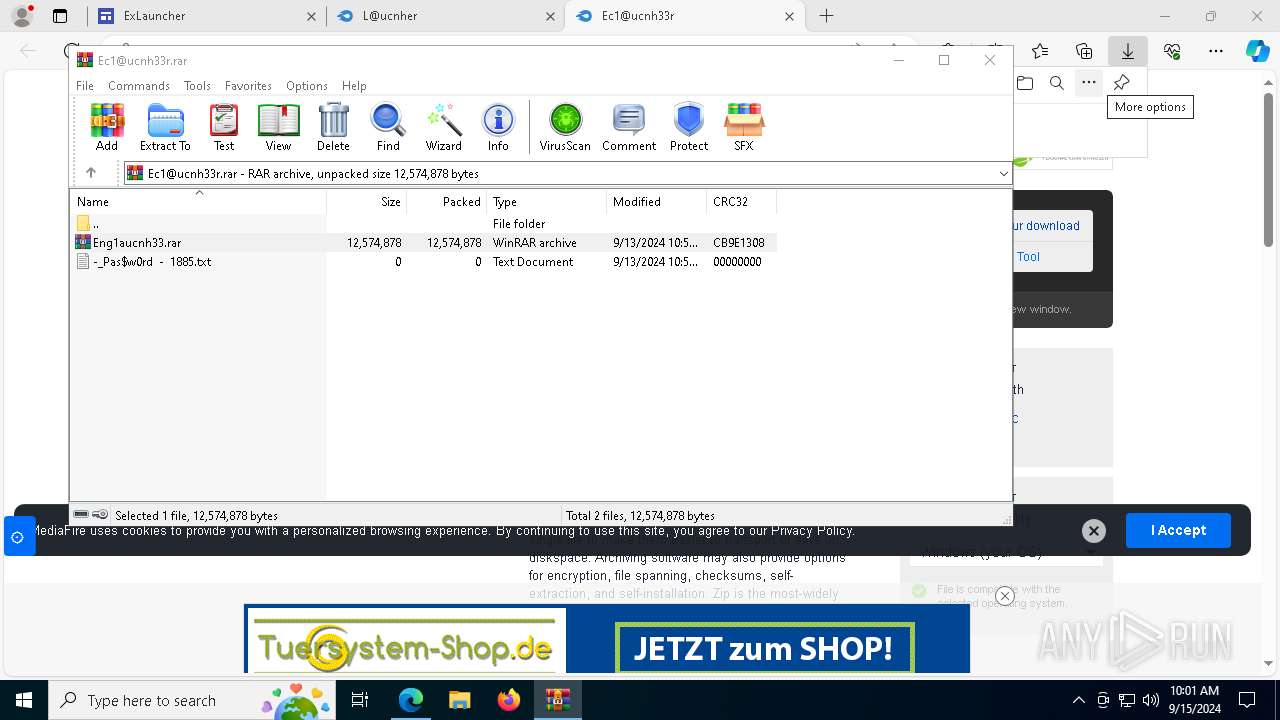Screen dimensions: 1280x720
Task: Close the Tuersystem-Shop ad
Action: coord(1005,596)
